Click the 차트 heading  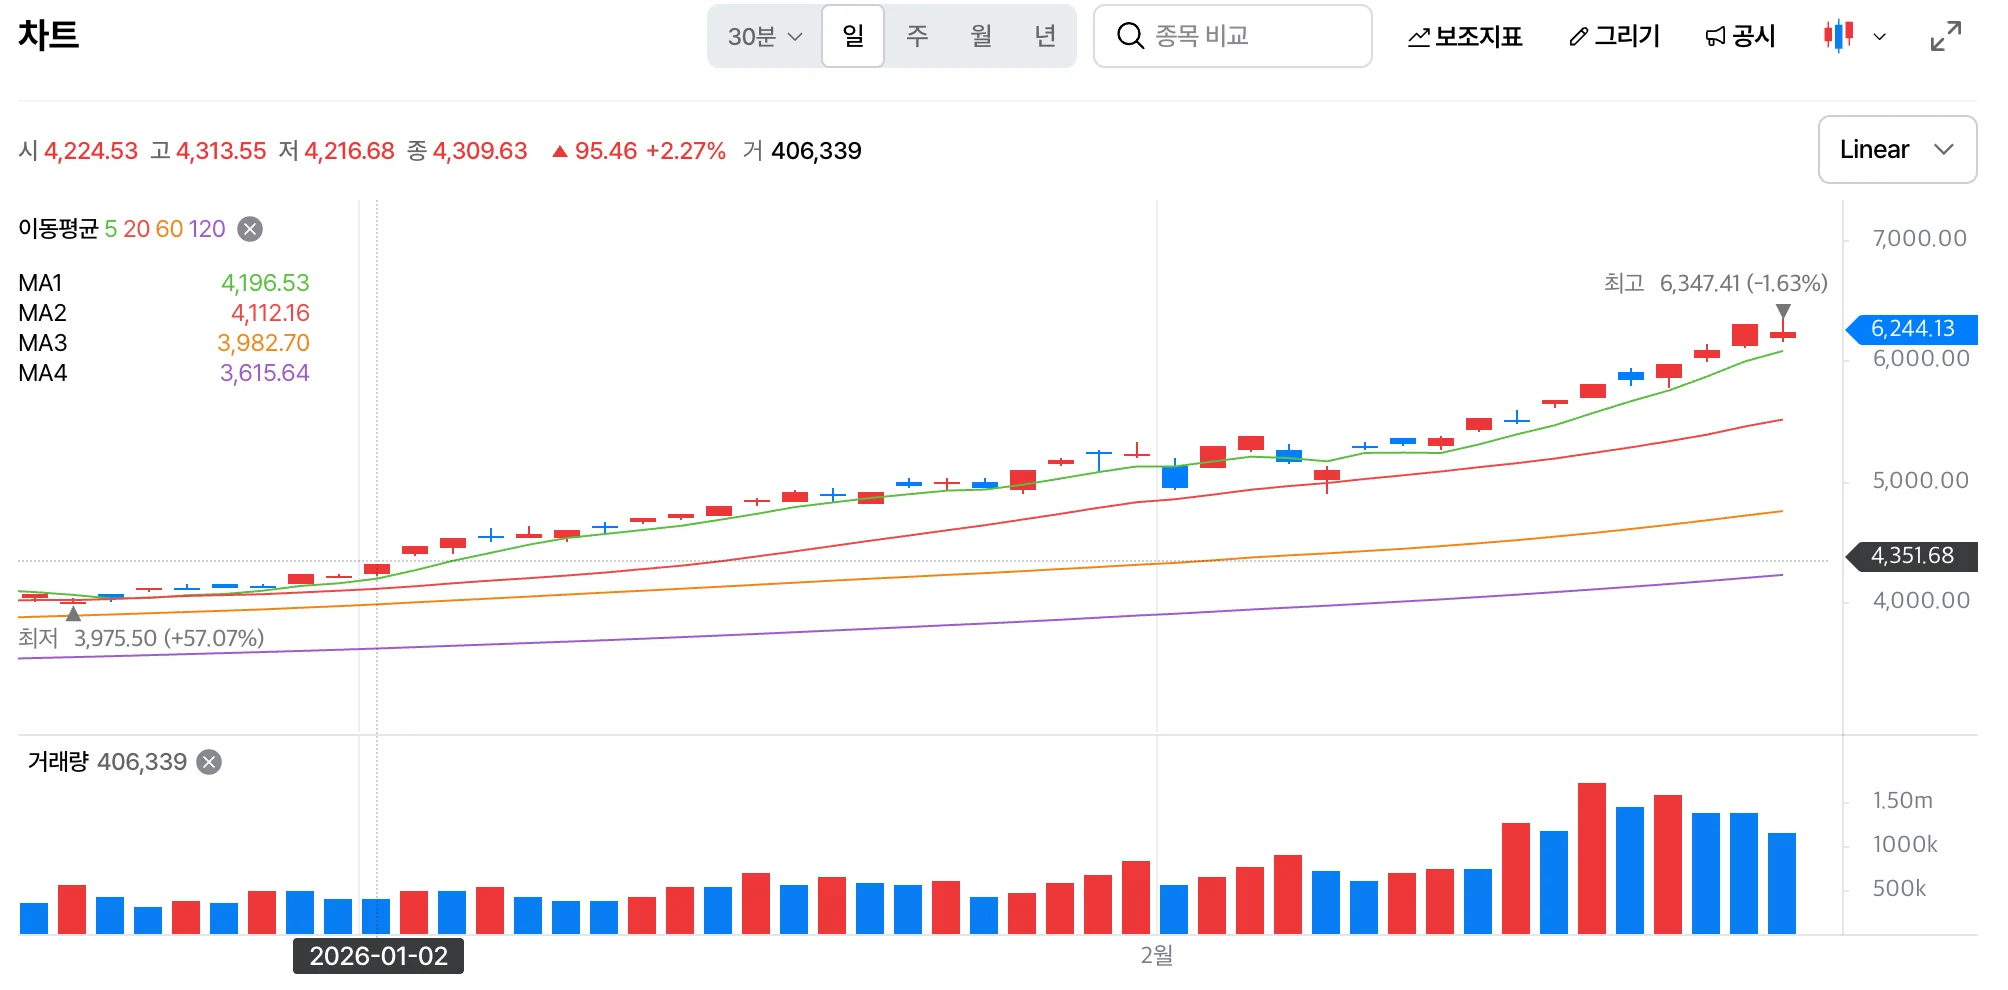click(x=48, y=35)
